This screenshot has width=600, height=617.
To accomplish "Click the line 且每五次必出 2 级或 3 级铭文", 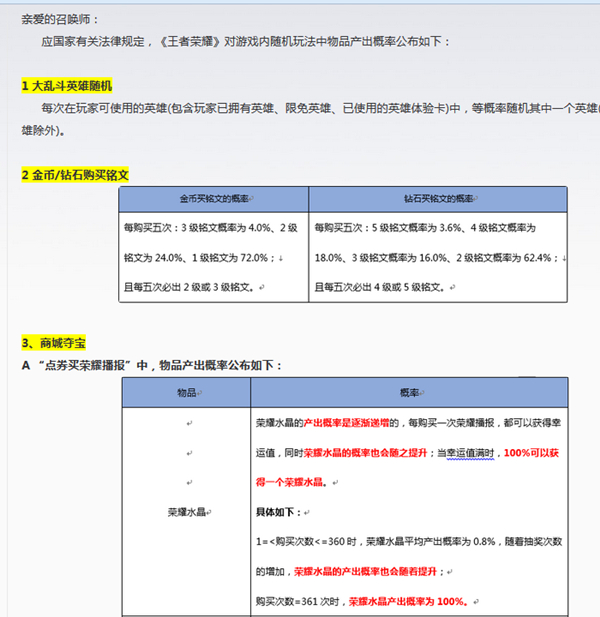I will click(x=190, y=286).
